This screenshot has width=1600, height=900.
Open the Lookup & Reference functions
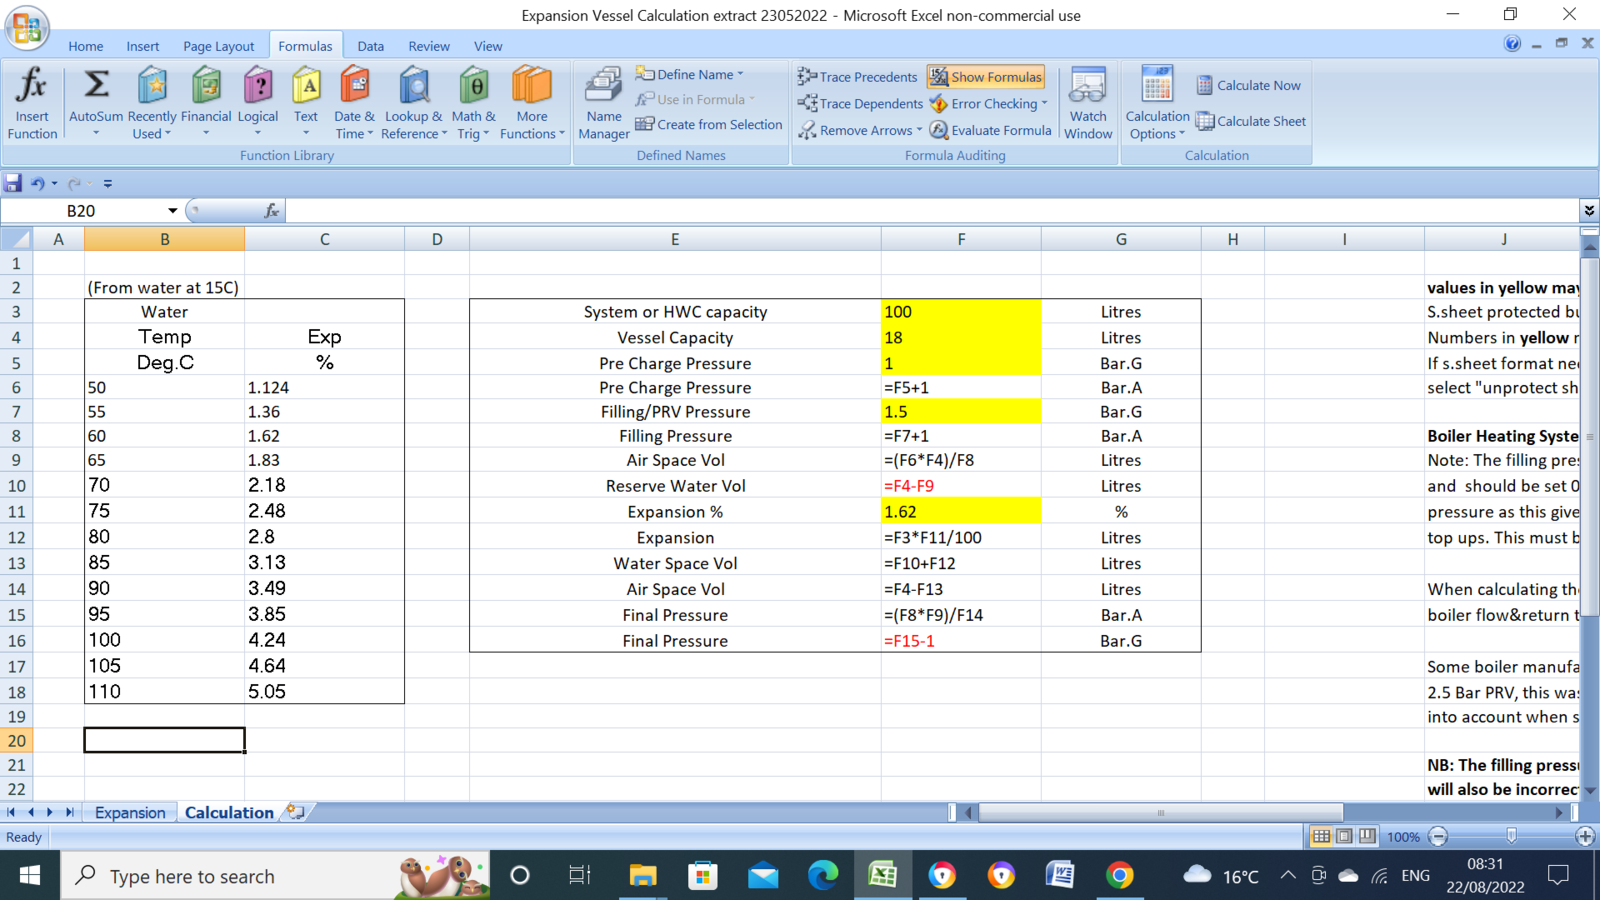tap(413, 102)
